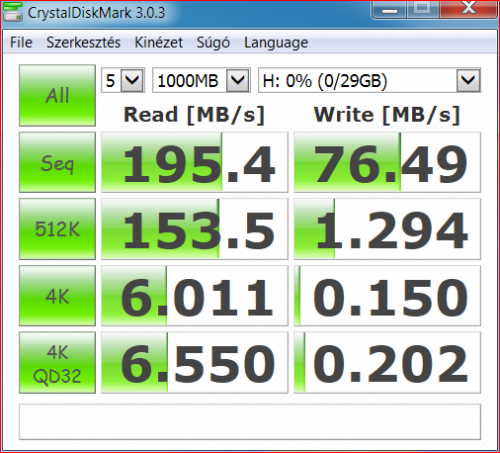500x453 pixels.
Task: Click the Read [MB/s] column header
Action: [x=194, y=115]
